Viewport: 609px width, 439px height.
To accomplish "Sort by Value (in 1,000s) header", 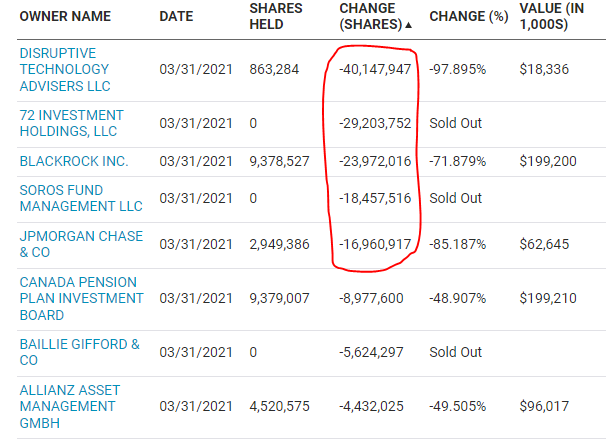I will point(558,18).
